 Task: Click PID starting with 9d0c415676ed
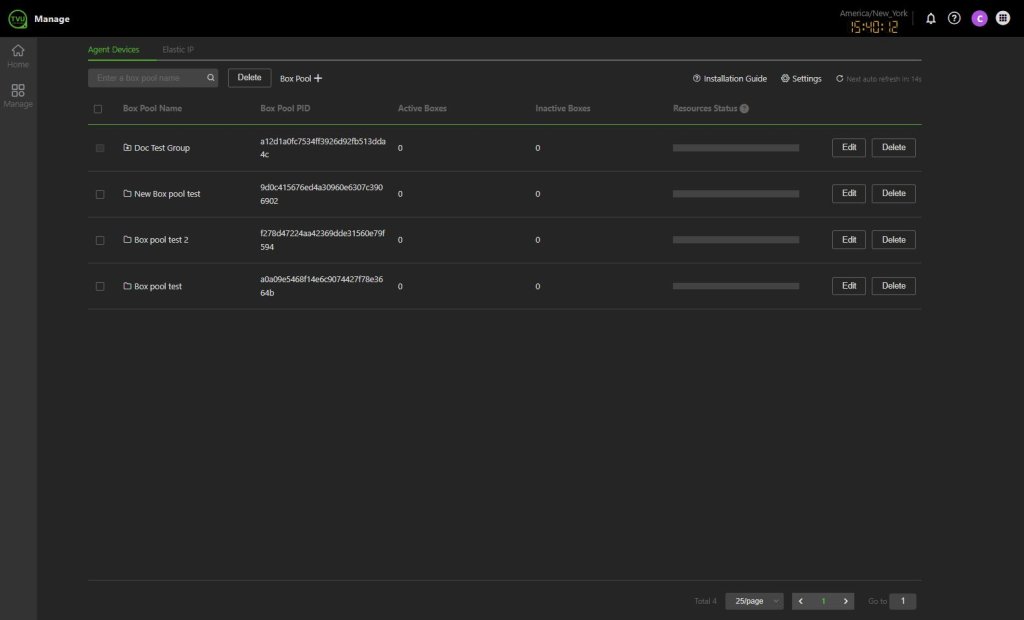click(321, 194)
